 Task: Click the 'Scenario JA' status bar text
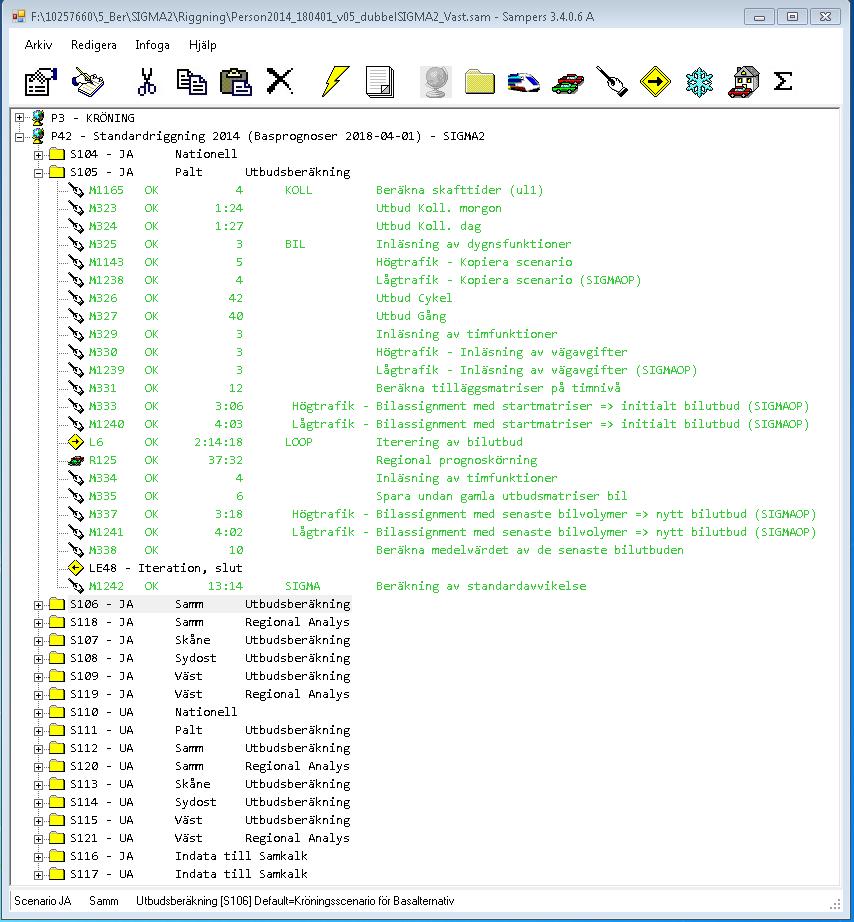42,901
